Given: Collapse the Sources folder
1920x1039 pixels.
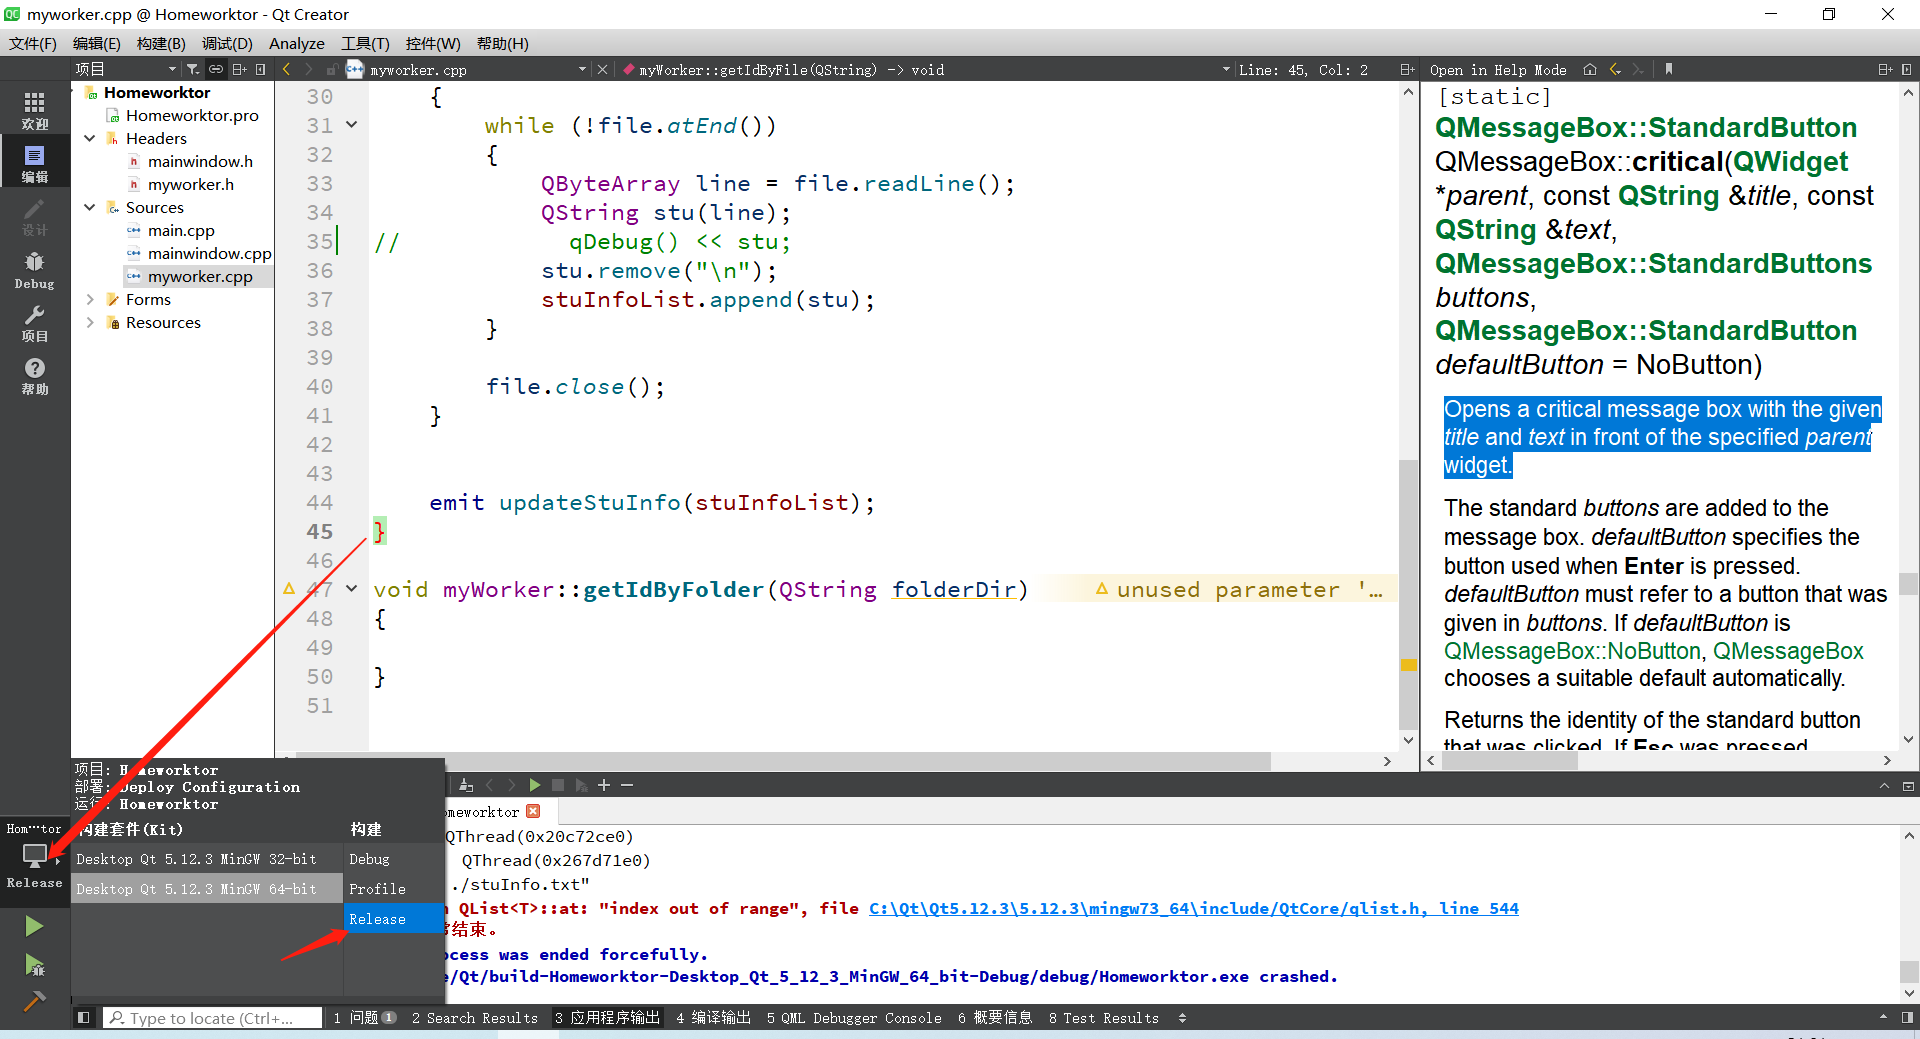Looking at the screenshot, I should 90,207.
